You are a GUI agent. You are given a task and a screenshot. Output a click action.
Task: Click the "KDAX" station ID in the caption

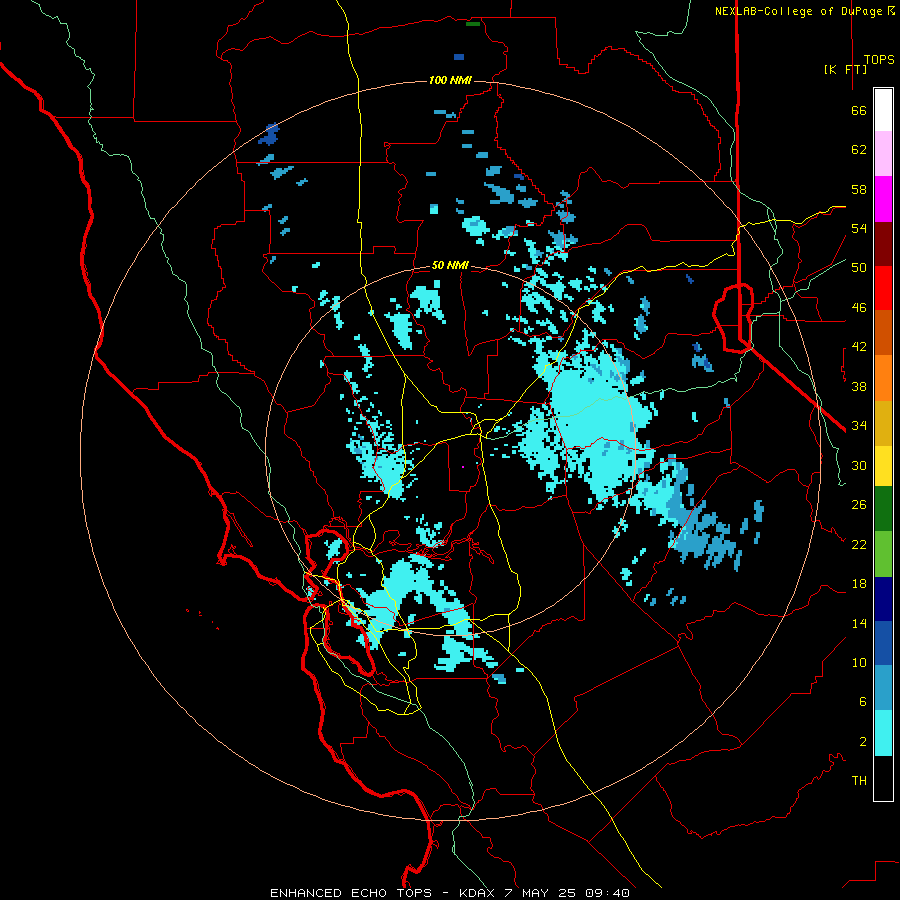(x=479, y=893)
